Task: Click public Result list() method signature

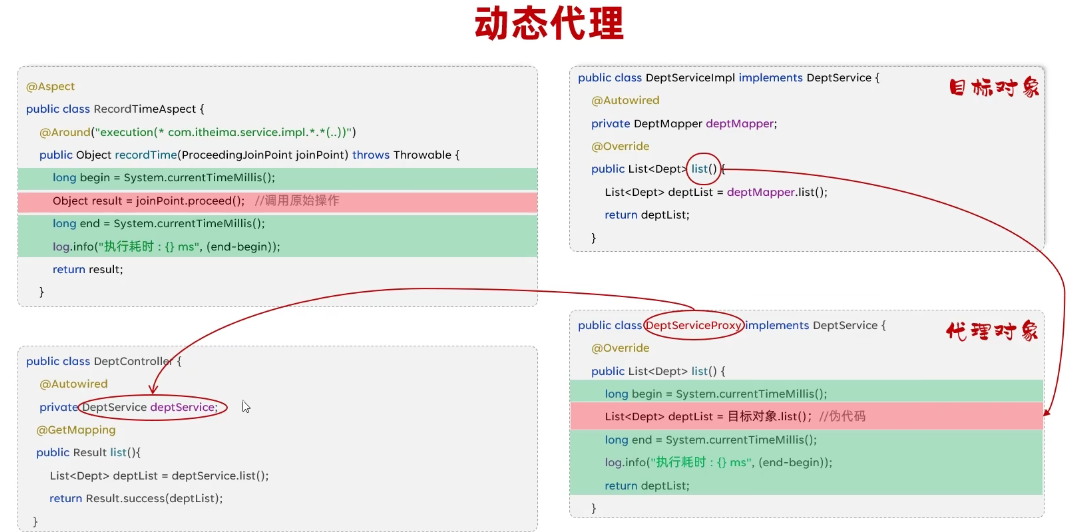Action: (x=87, y=453)
